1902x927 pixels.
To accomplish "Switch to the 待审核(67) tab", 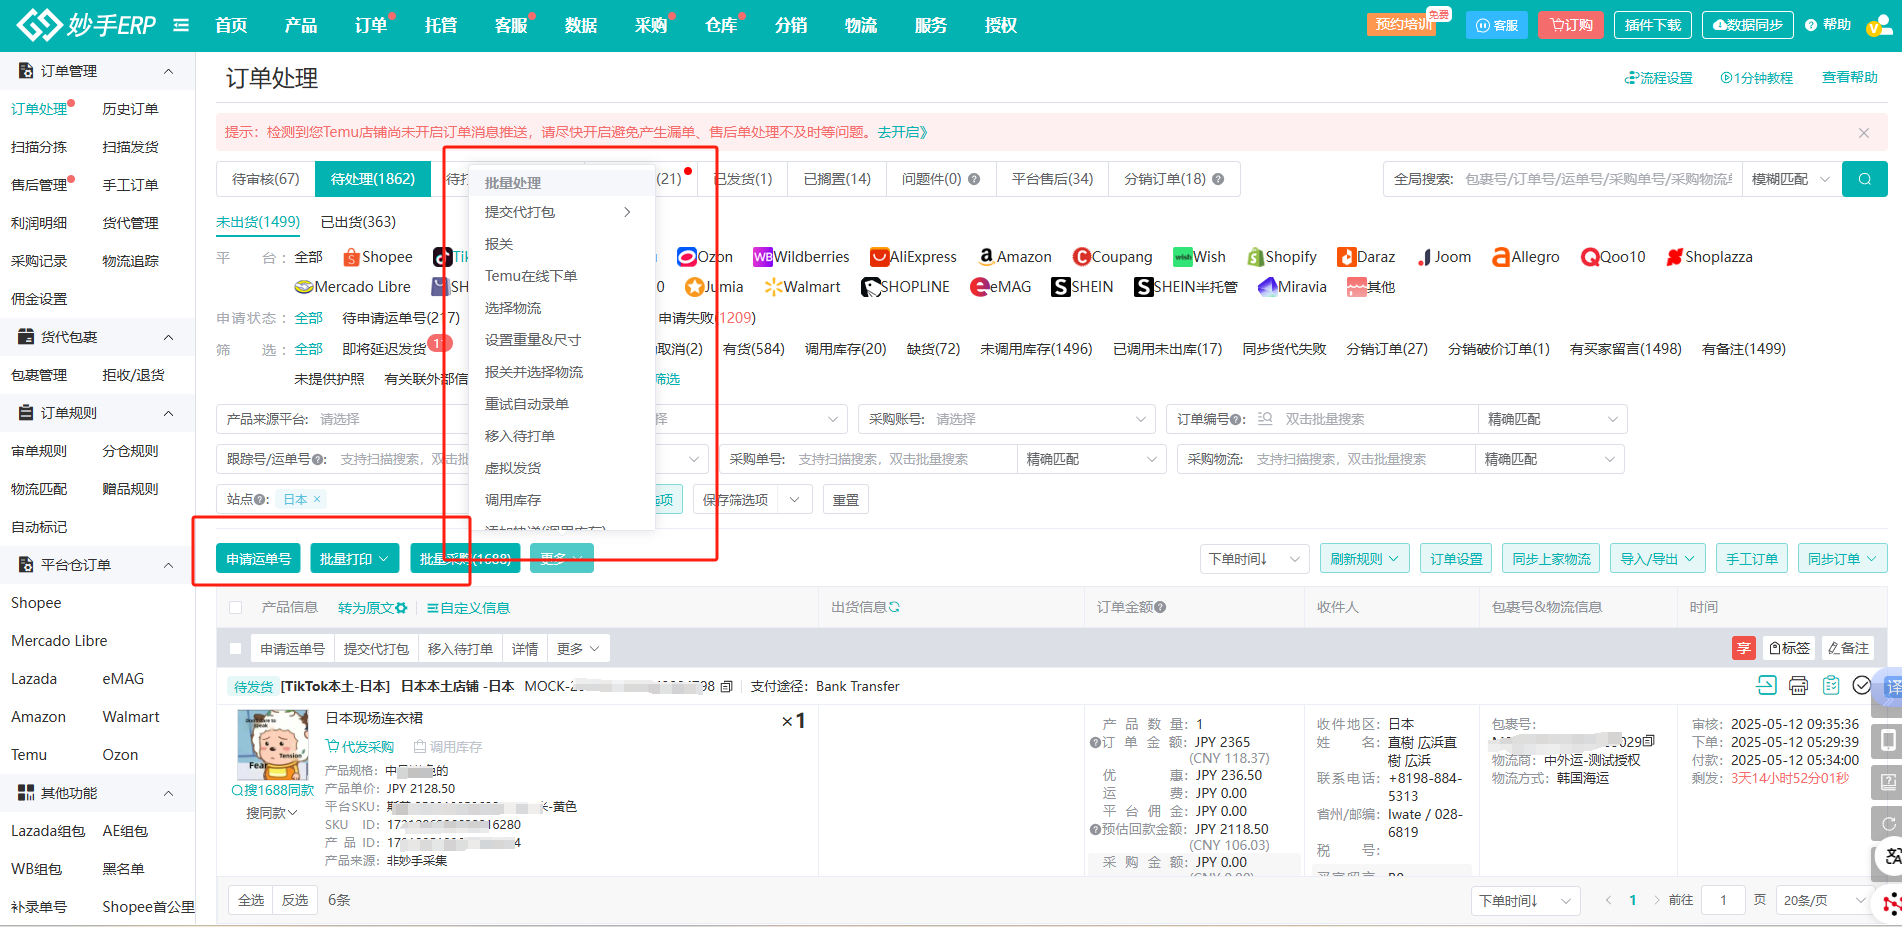I will [265, 179].
